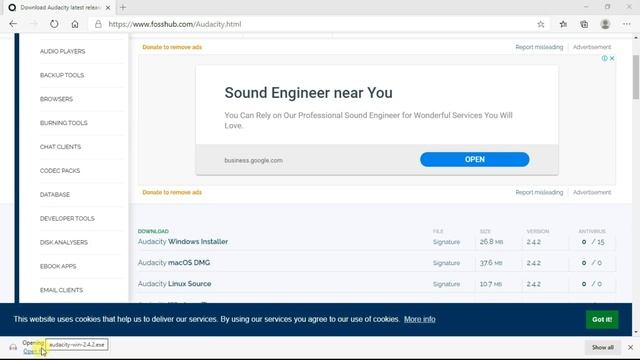Open the Developer Tools category

click(67, 218)
